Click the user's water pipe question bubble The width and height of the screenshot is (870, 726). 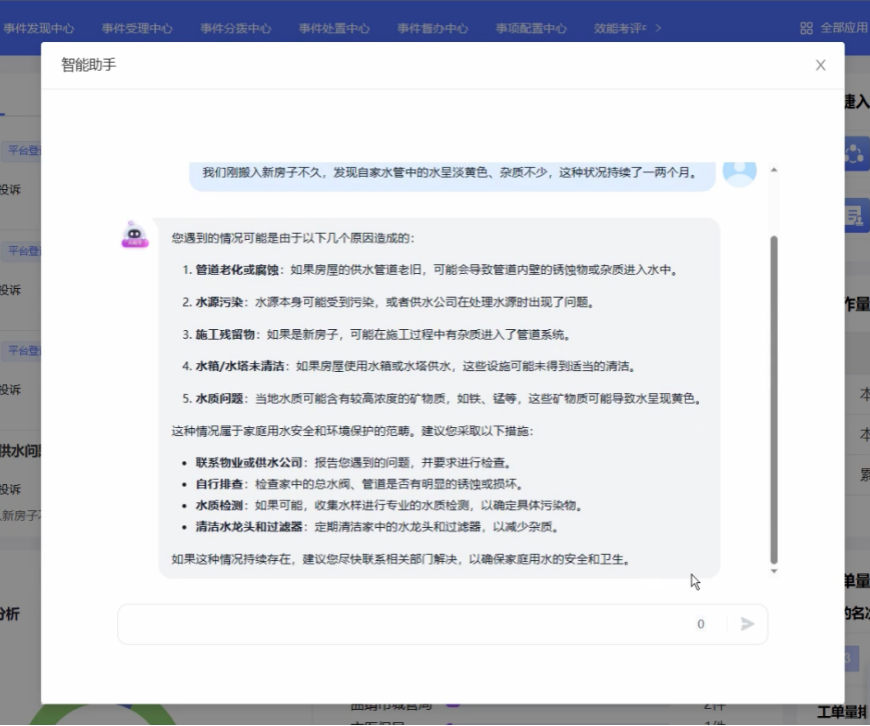[449, 172]
